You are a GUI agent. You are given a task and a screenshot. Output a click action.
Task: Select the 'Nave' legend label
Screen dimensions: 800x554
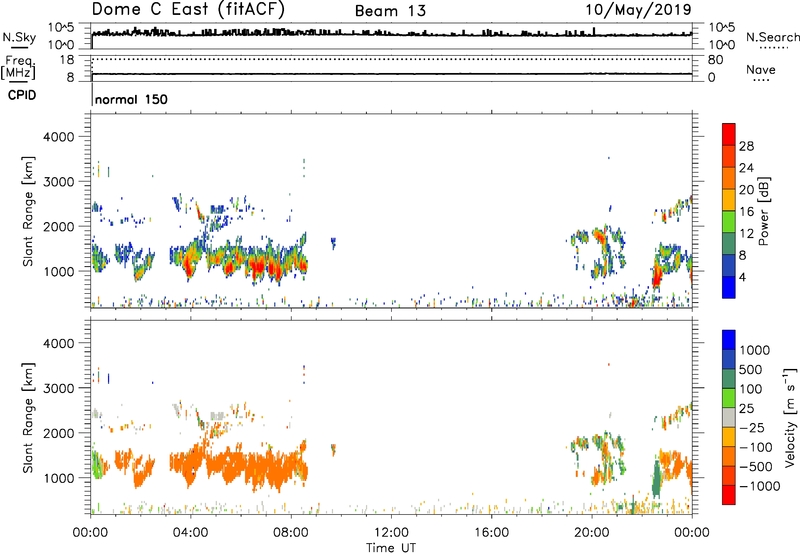click(x=761, y=69)
